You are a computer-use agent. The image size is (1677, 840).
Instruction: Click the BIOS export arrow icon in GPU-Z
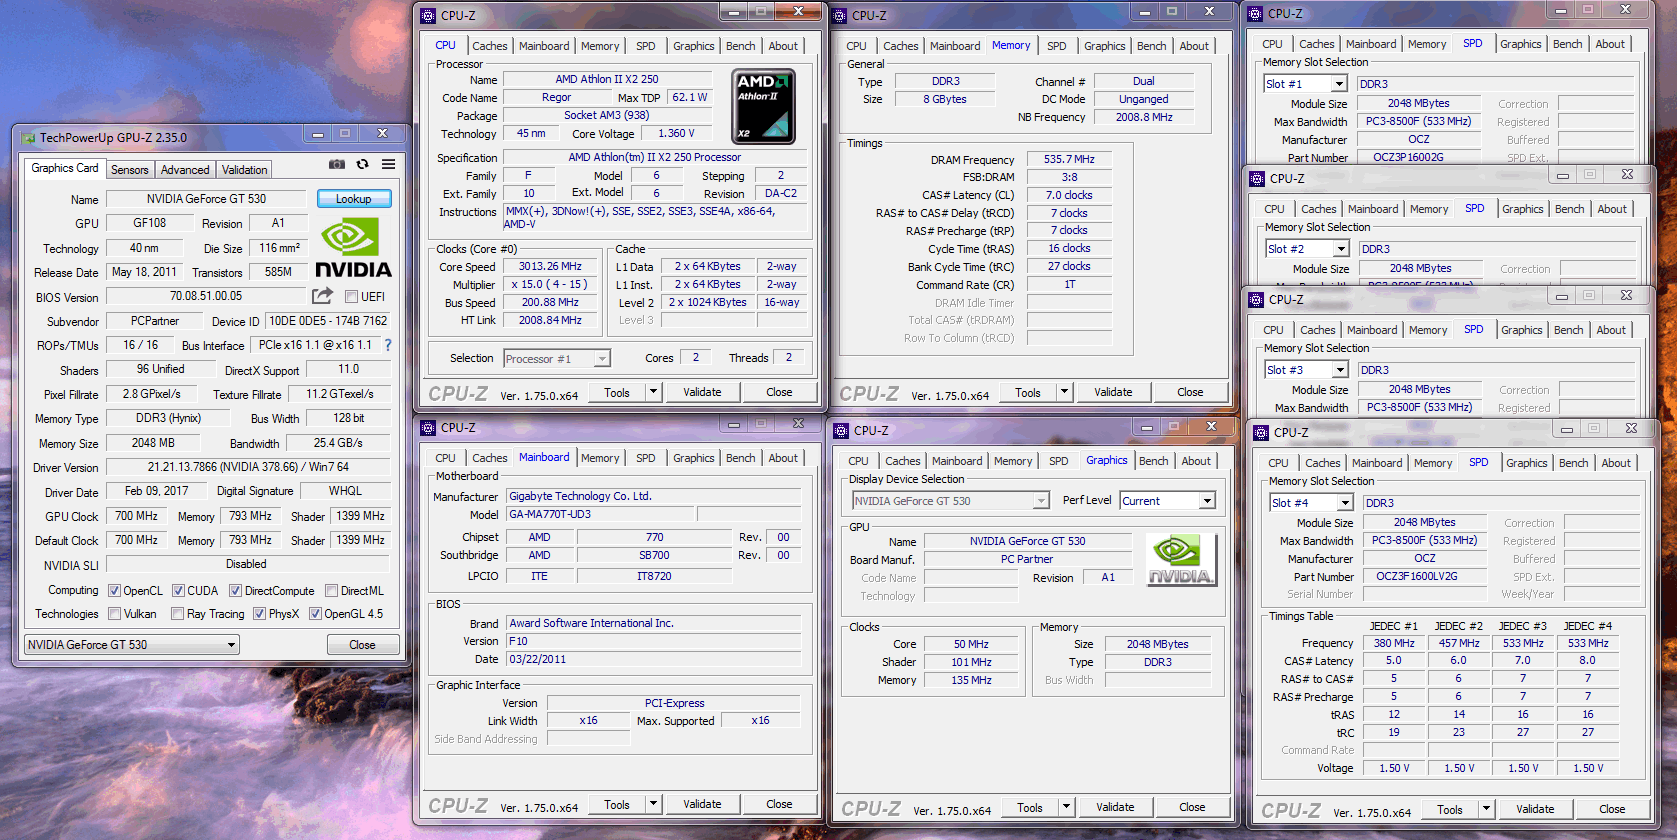pyautogui.click(x=322, y=296)
